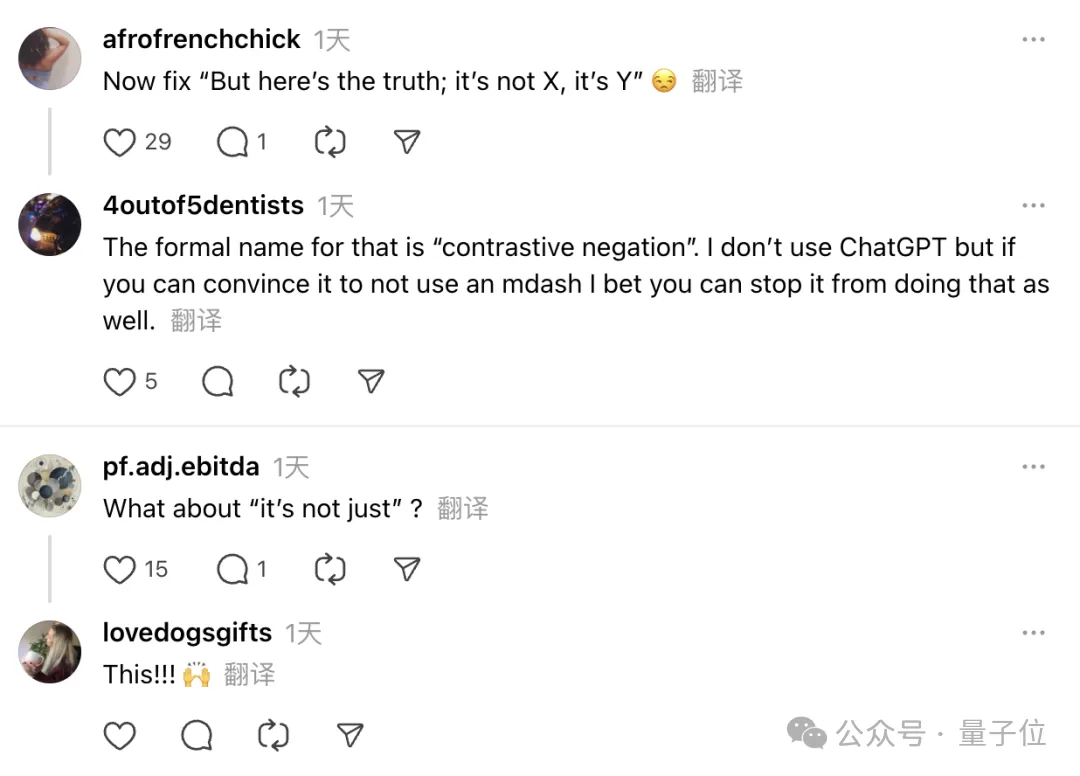Image resolution: width=1080 pixels, height=776 pixels.
Task: Open the options menu on lovedogsgifts' comment
Action: click(1033, 631)
